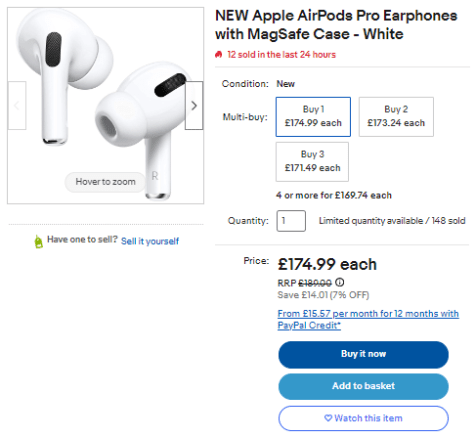Watch this item

click(x=363, y=418)
